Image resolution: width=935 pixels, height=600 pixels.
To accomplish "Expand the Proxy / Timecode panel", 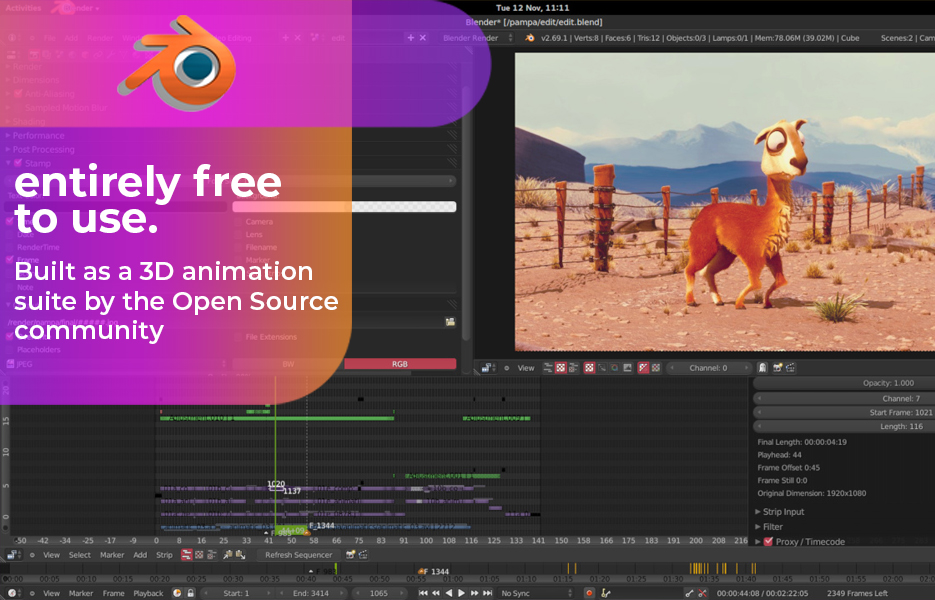I will pos(758,542).
